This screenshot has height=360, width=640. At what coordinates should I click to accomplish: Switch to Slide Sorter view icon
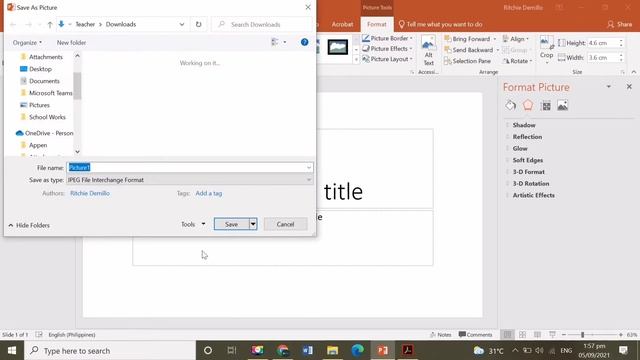pos(522,335)
